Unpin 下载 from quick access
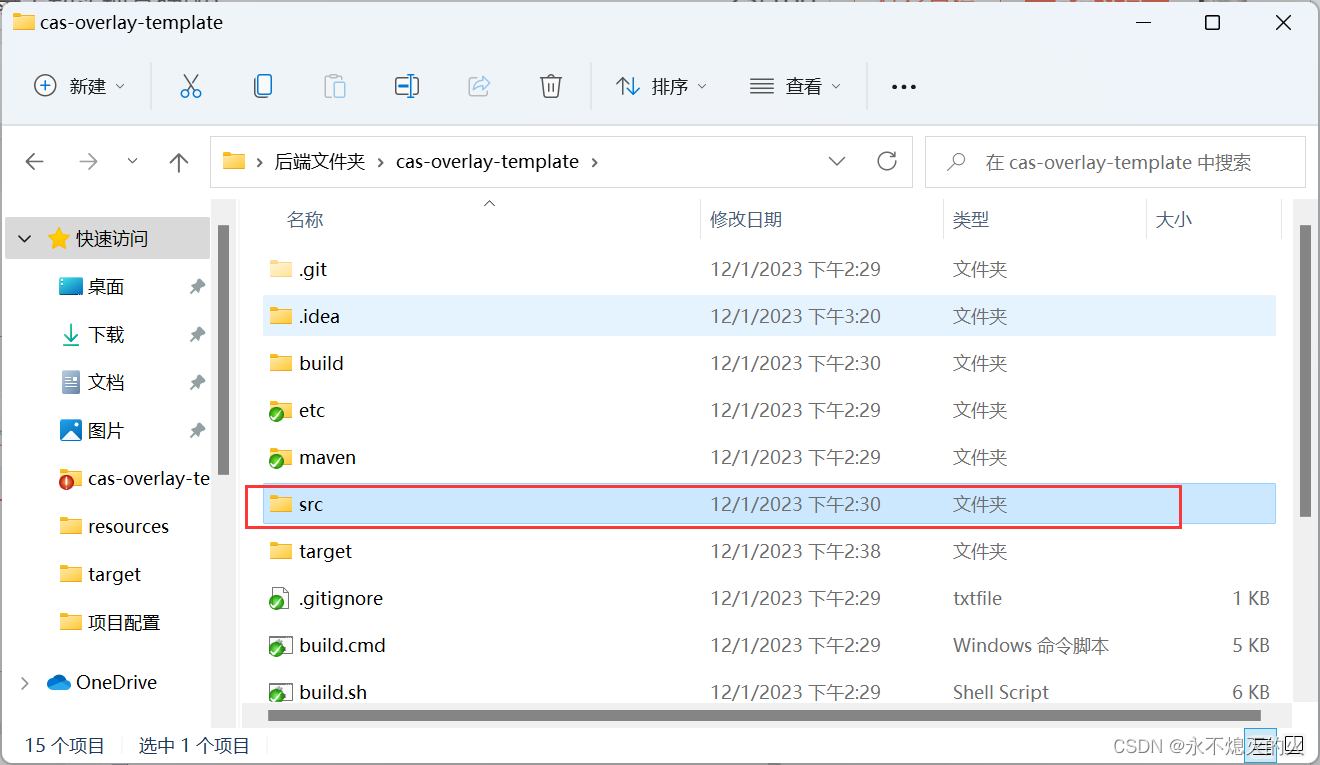 click(x=197, y=335)
